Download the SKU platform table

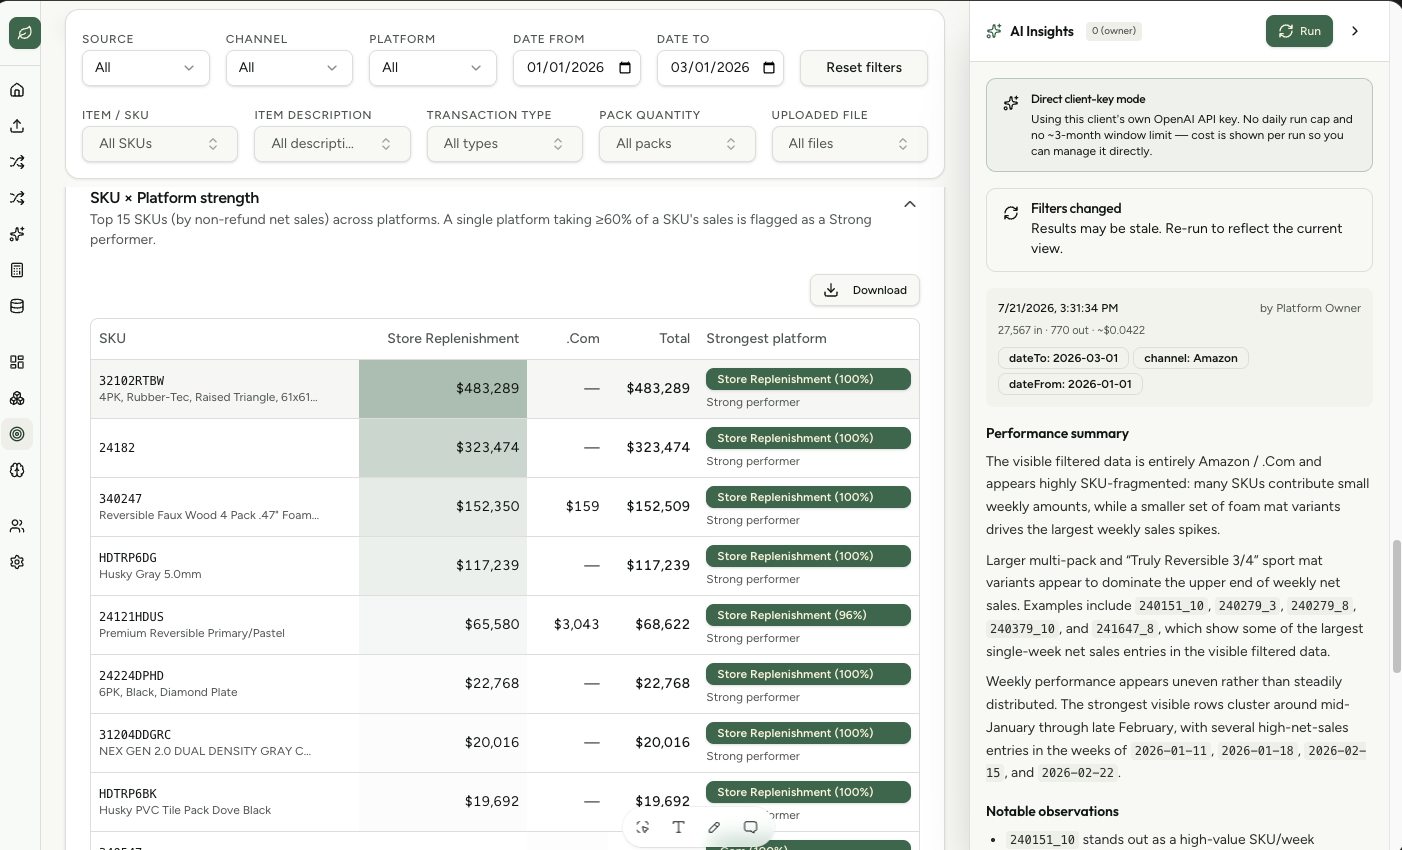pos(865,290)
